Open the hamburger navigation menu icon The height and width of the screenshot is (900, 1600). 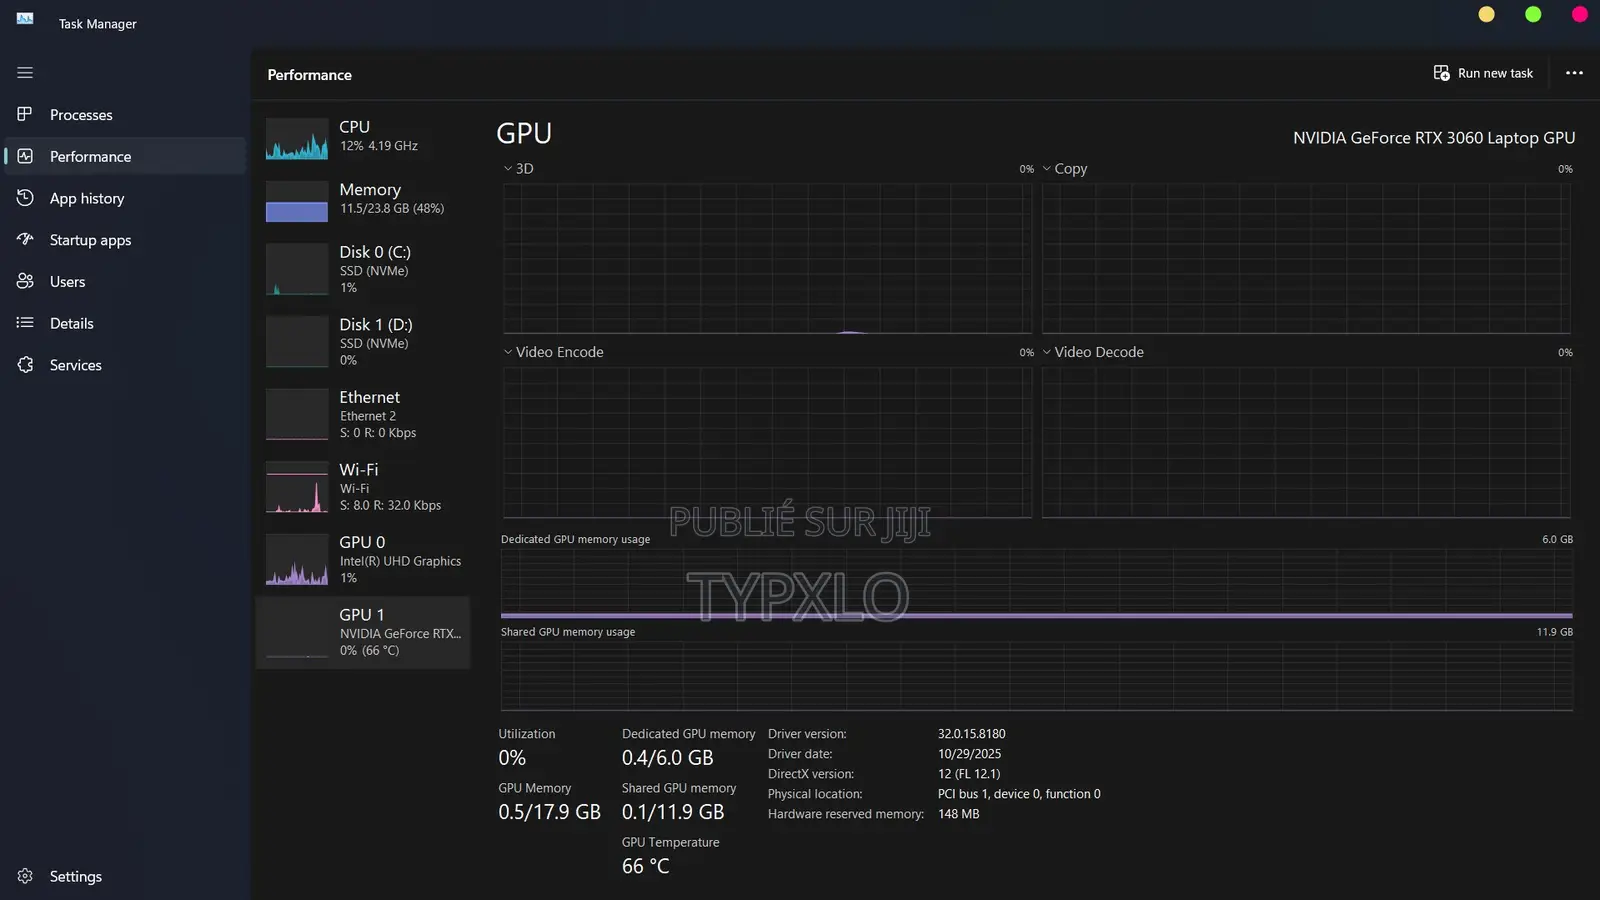pos(25,73)
